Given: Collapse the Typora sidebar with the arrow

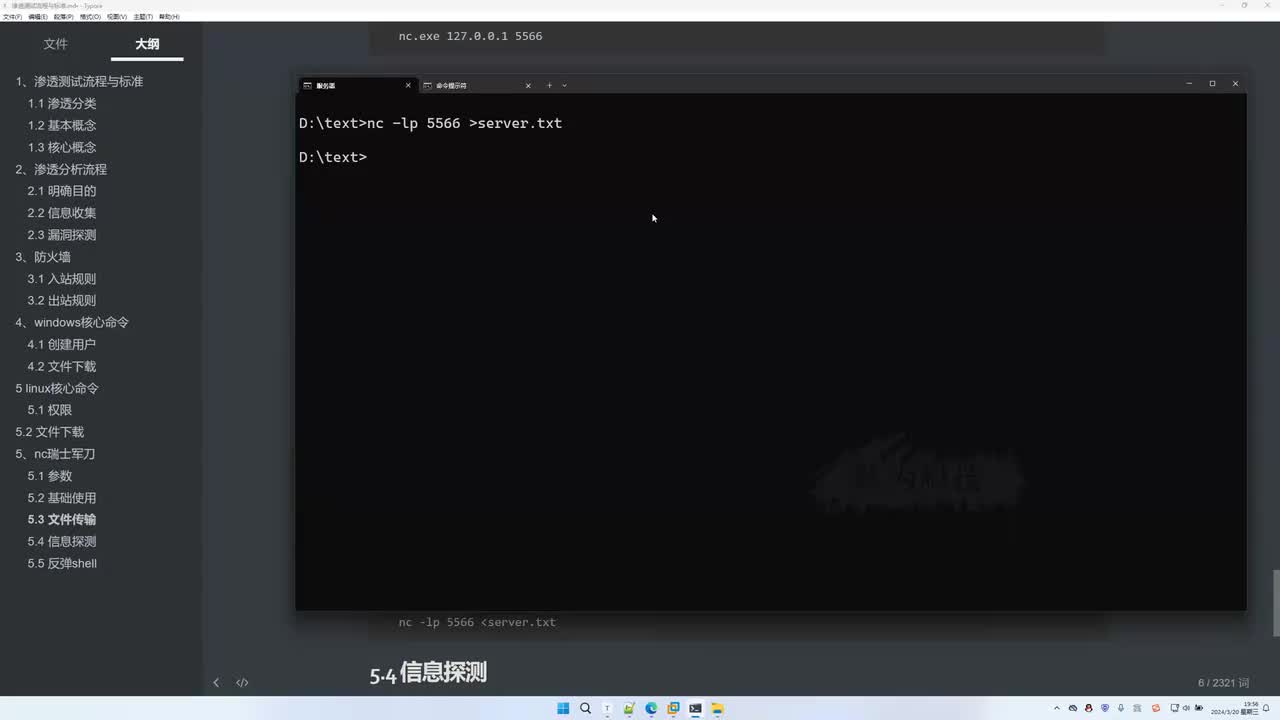Looking at the screenshot, I should 216,683.
